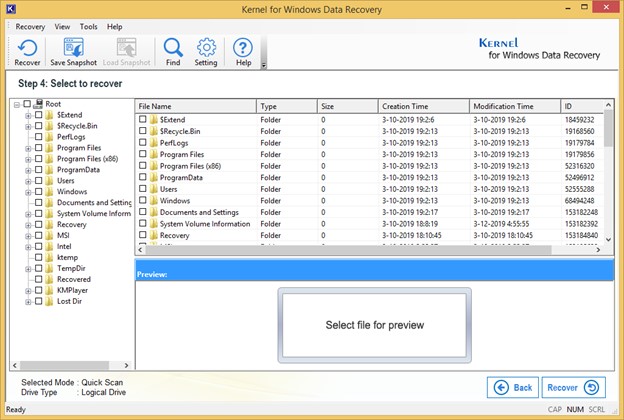Click the KMPlayer folder icon in tree
The image size is (624, 420).
click(49, 290)
